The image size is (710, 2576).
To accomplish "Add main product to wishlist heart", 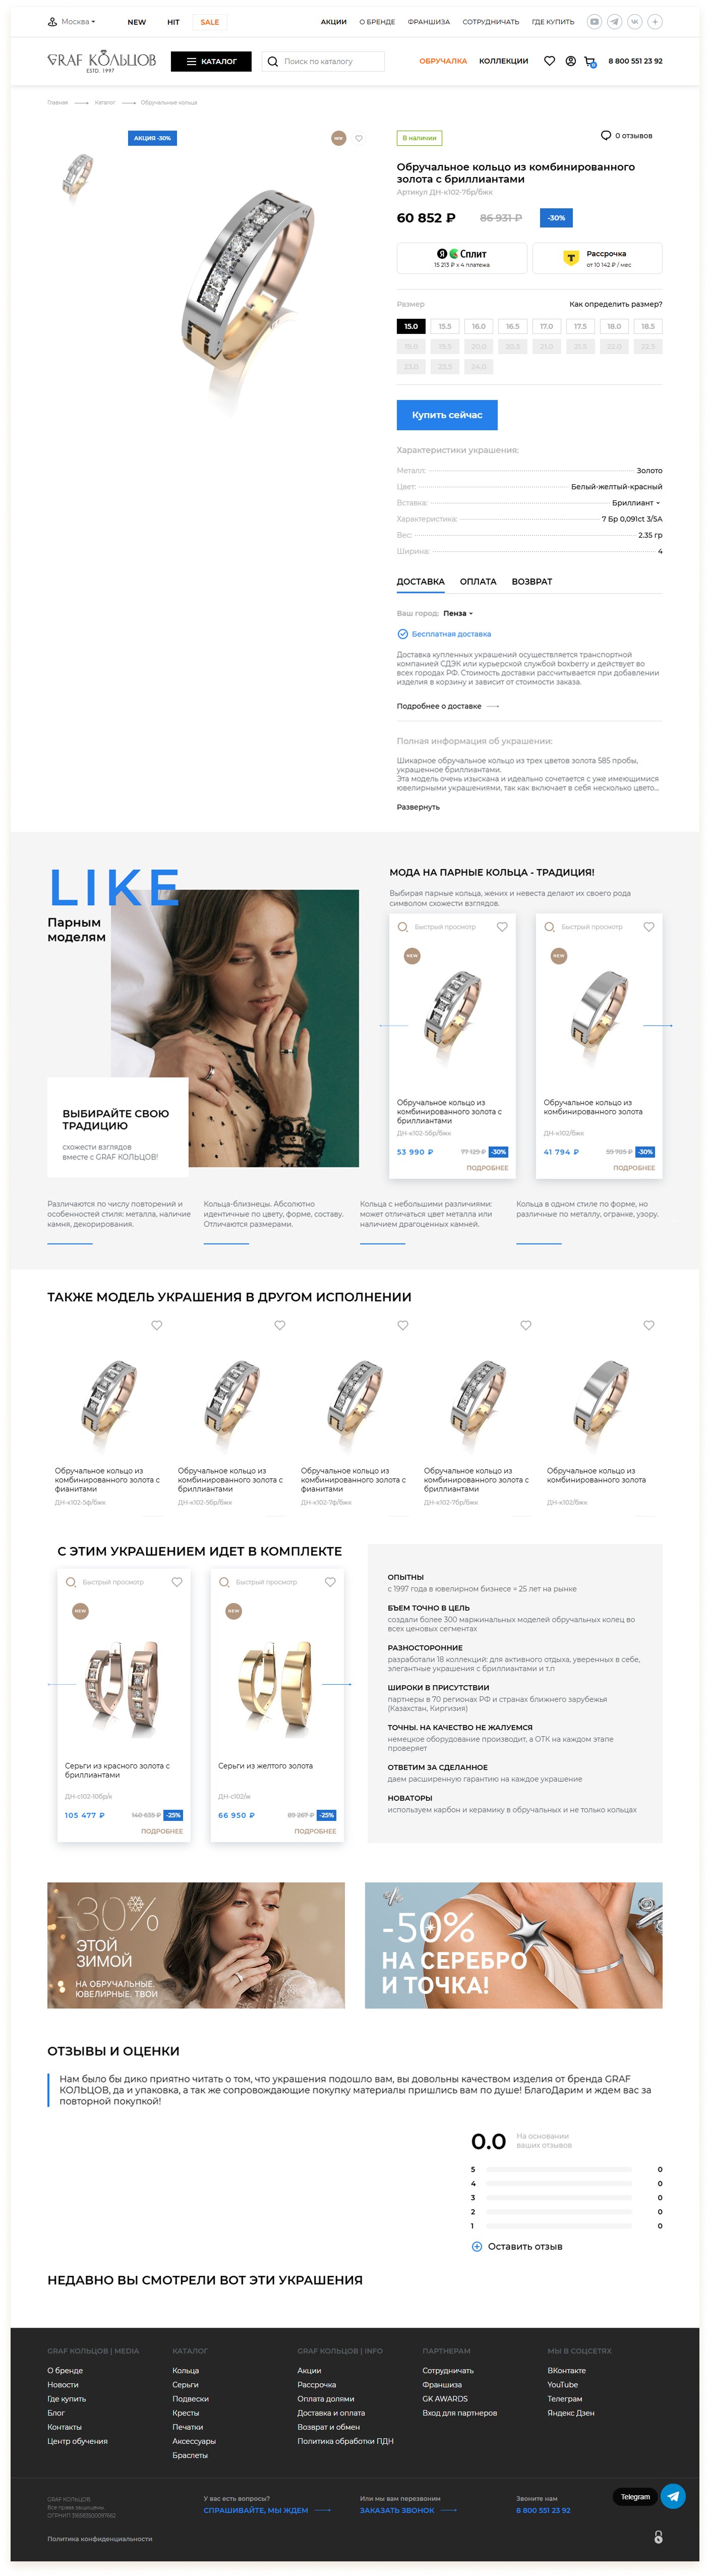I will tap(359, 138).
